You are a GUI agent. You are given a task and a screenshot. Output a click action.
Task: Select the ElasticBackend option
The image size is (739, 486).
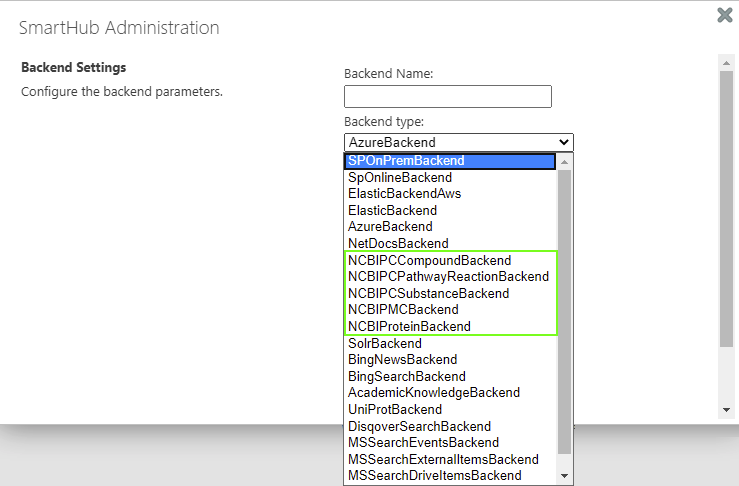click(392, 211)
